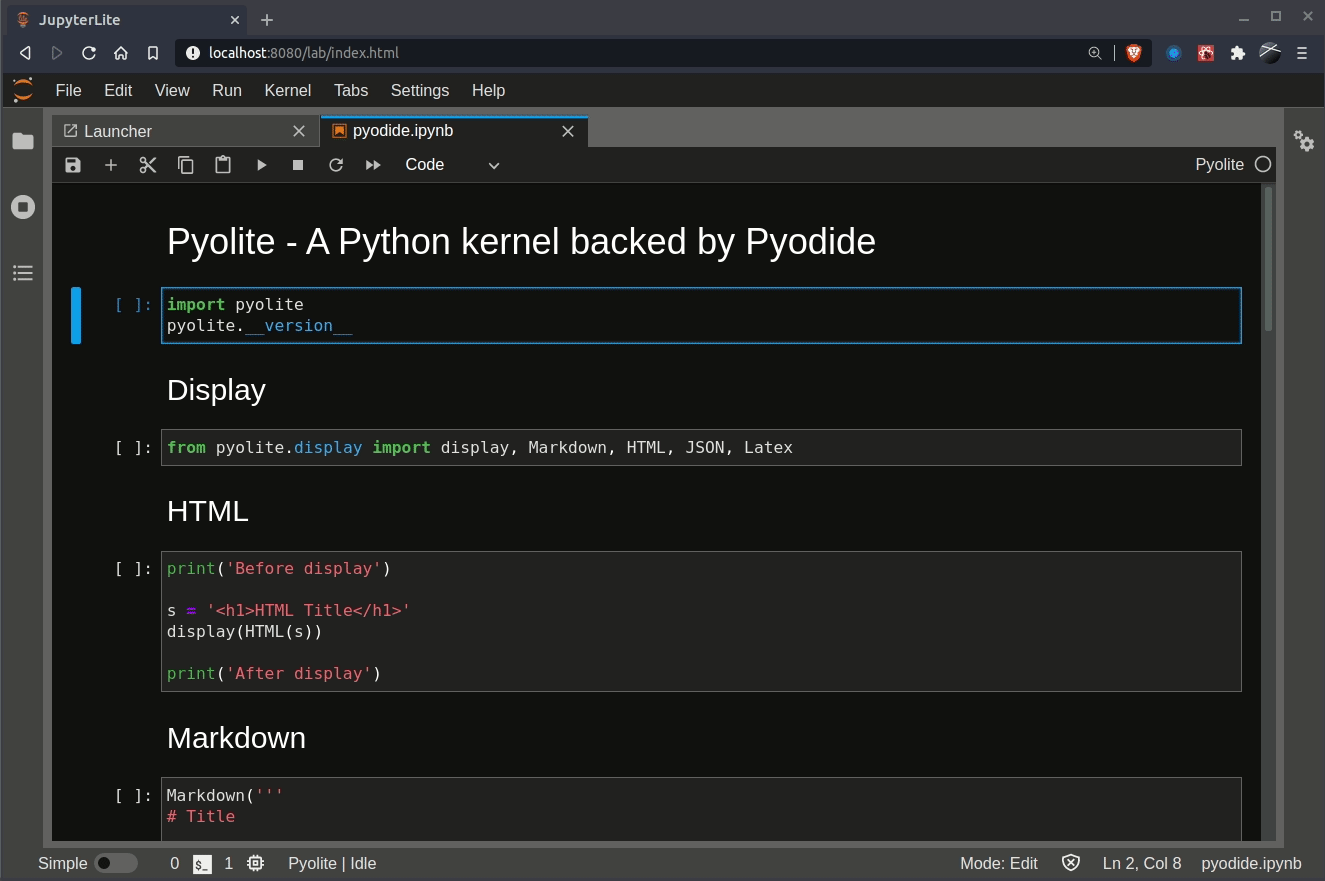
Task: Open the Run menu
Action: (227, 90)
